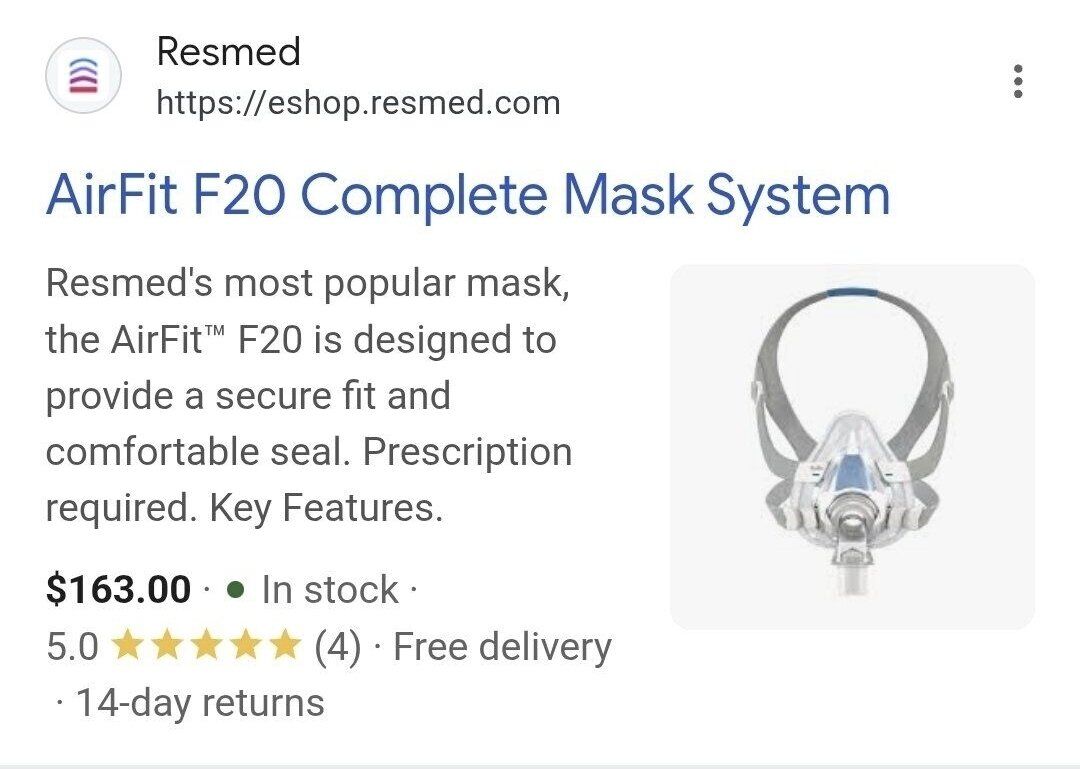Open the CPAP mask product thumbnail
The width and height of the screenshot is (1080, 769).
853,447
